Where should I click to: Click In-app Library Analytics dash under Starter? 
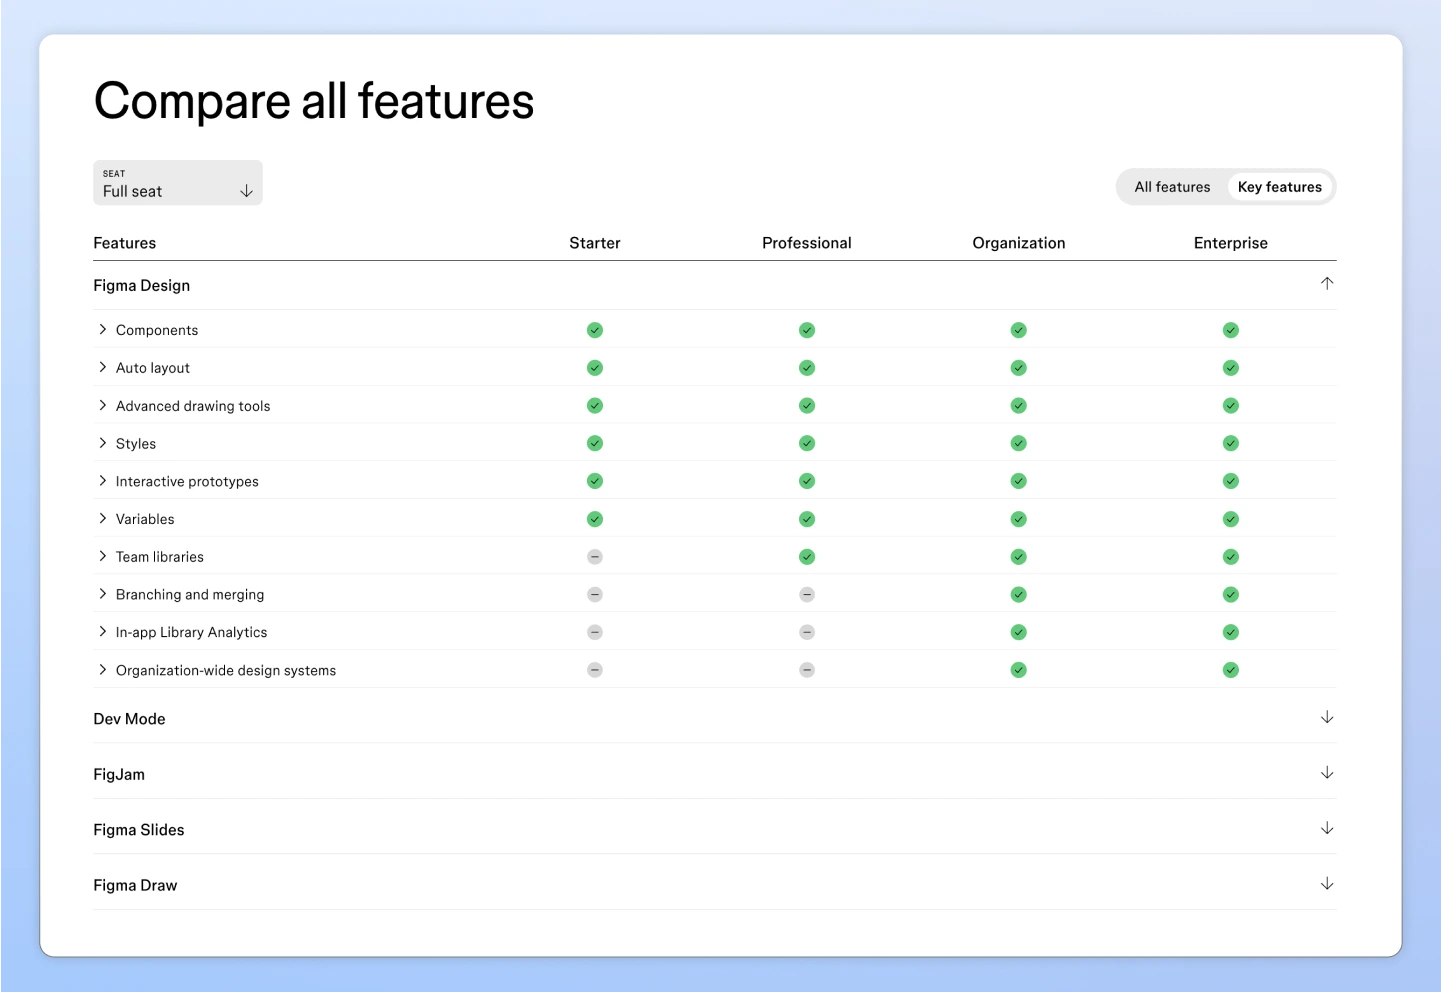point(595,632)
